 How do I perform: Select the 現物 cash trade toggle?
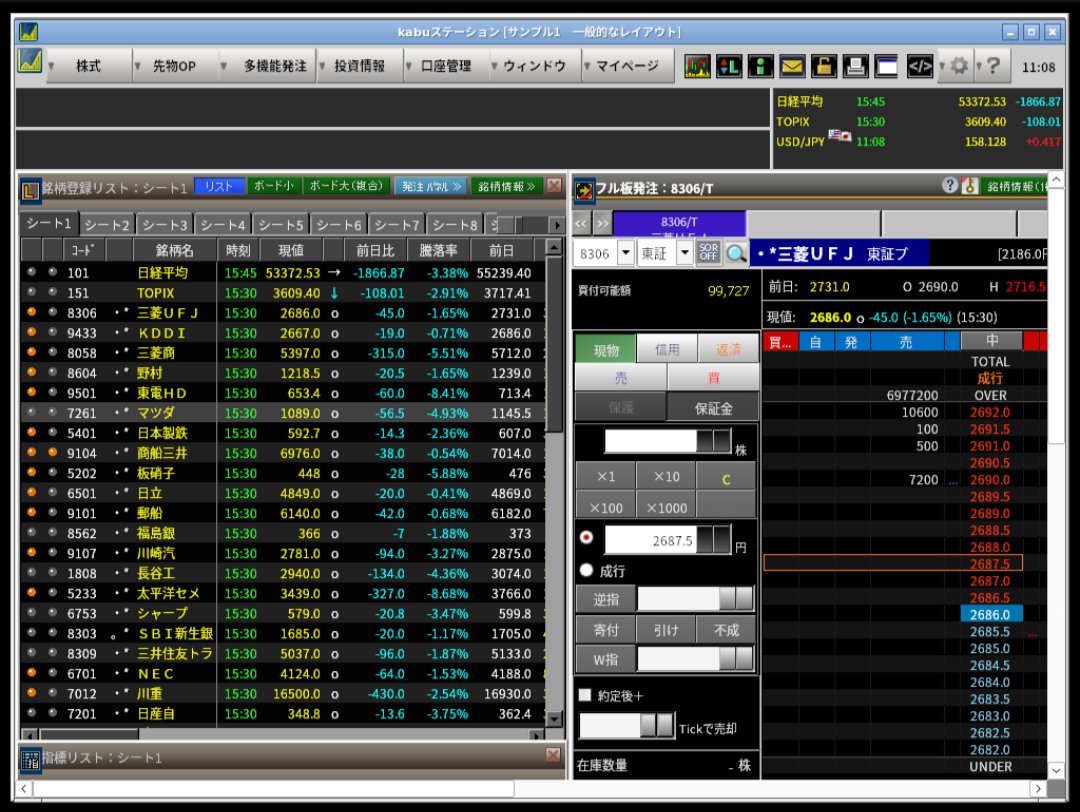tap(605, 351)
